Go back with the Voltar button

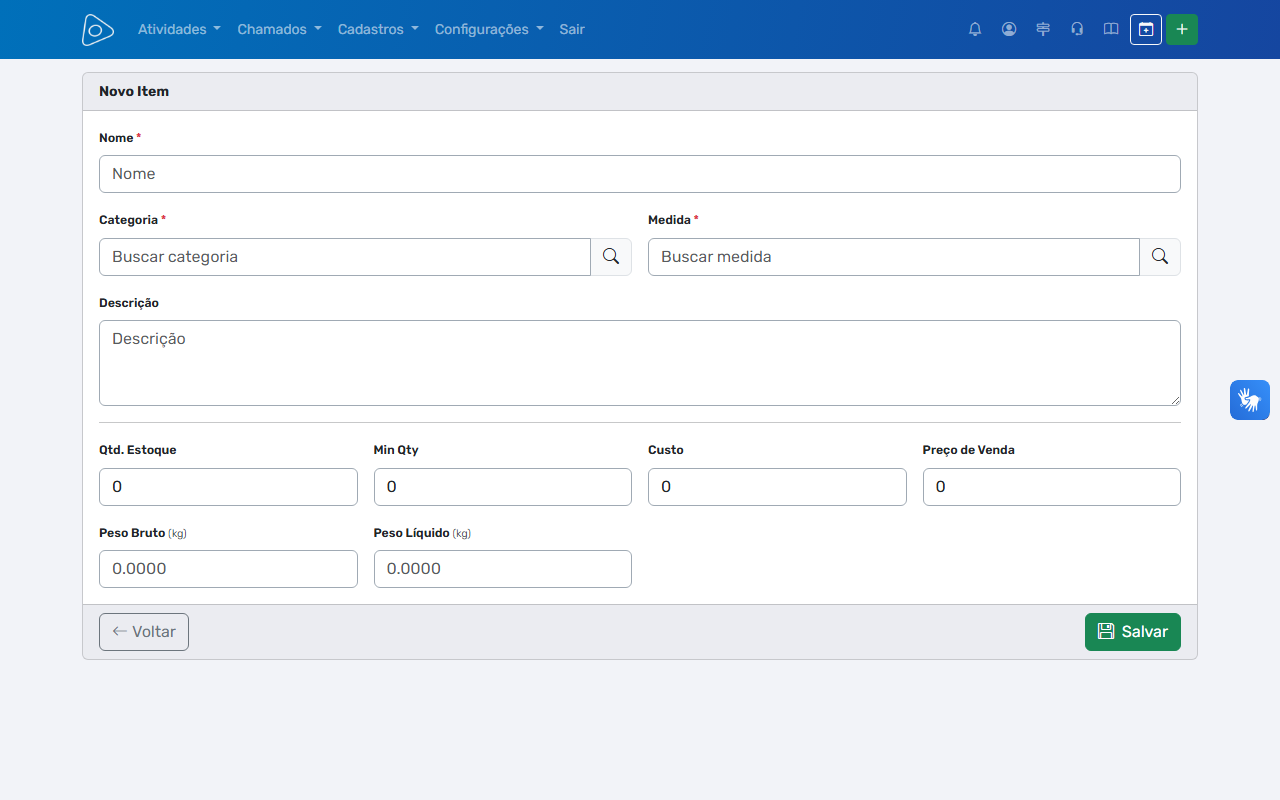click(x=144, y=632)
